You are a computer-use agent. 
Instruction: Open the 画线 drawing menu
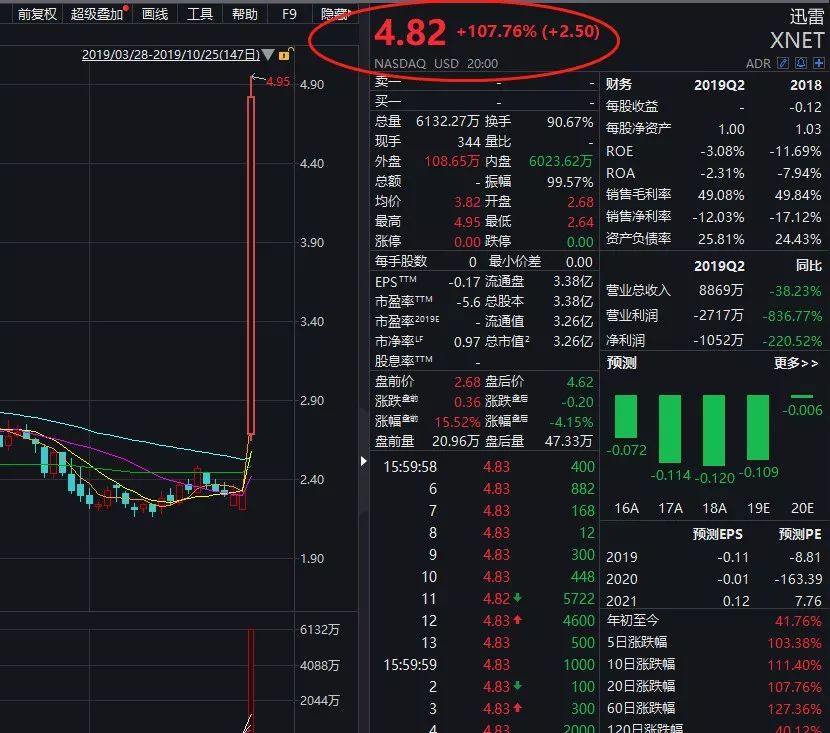(155, 14)
